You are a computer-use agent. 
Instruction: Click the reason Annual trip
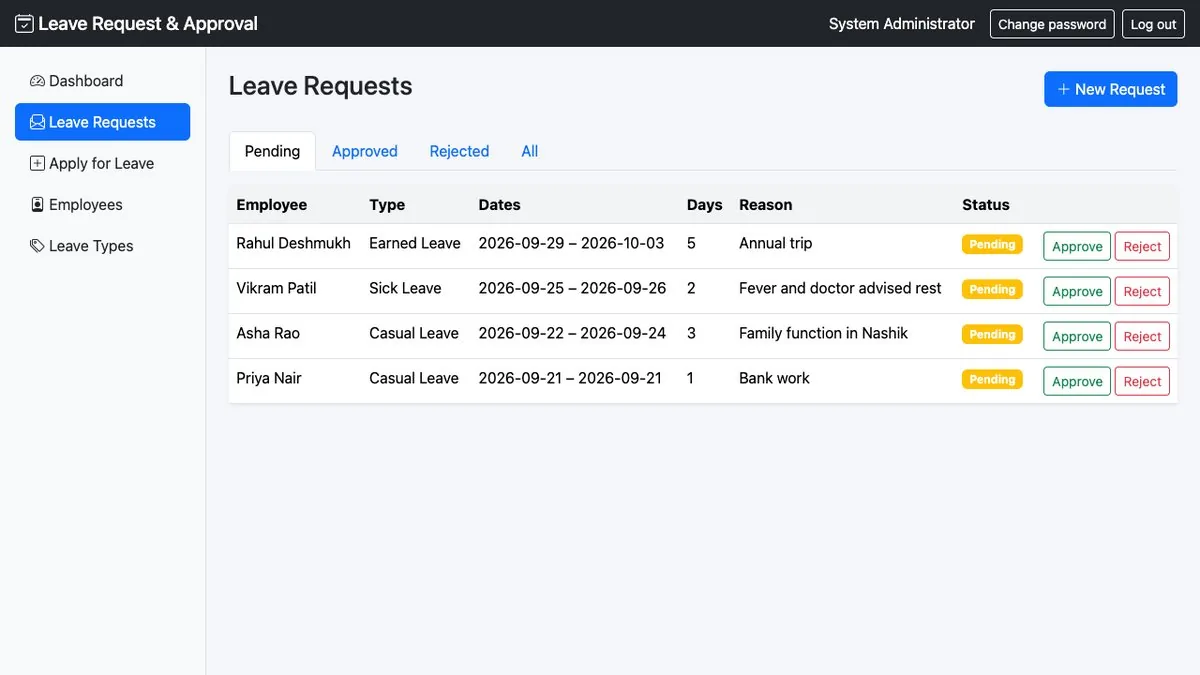[x=776, y=243]
